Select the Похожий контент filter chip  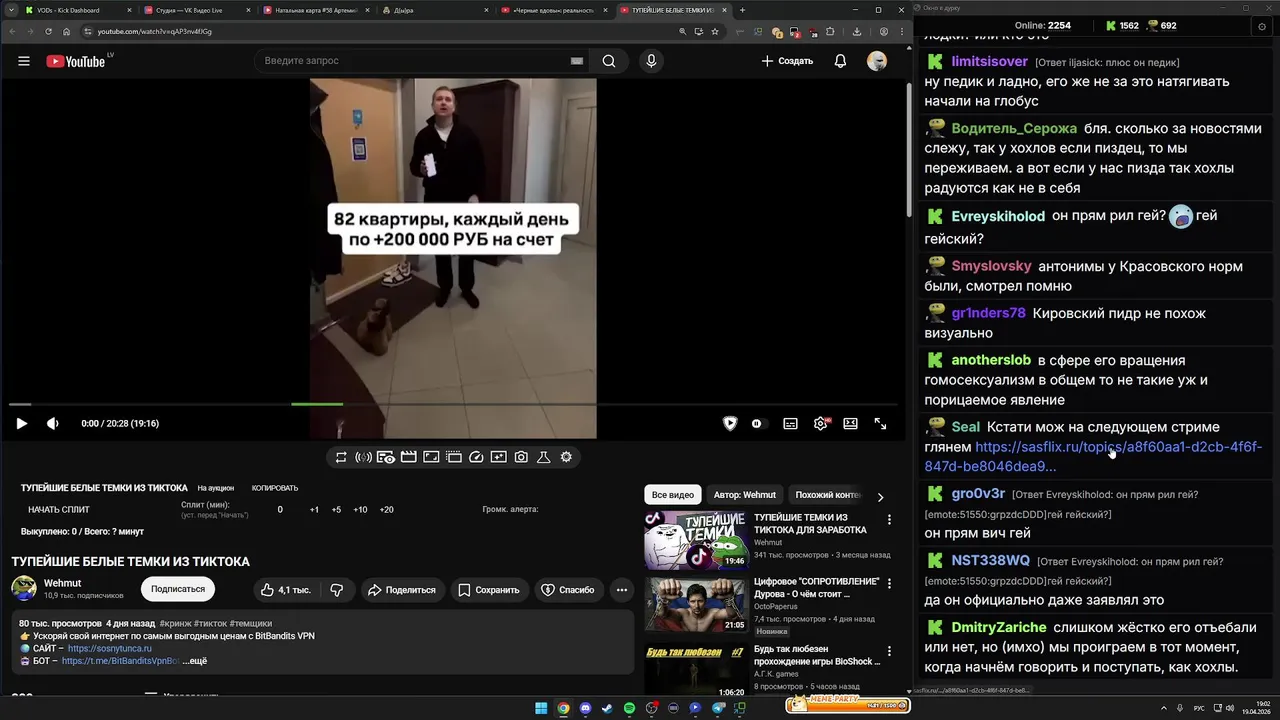827,495
